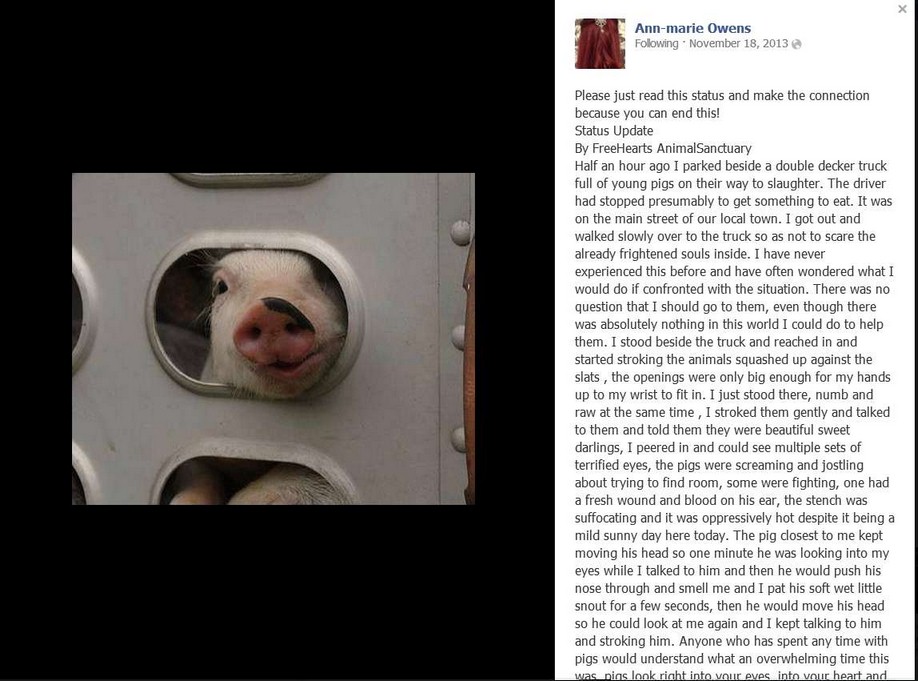Click the 'Status Update' text line
Screen dimensions: 918x681
click(614, 131)
